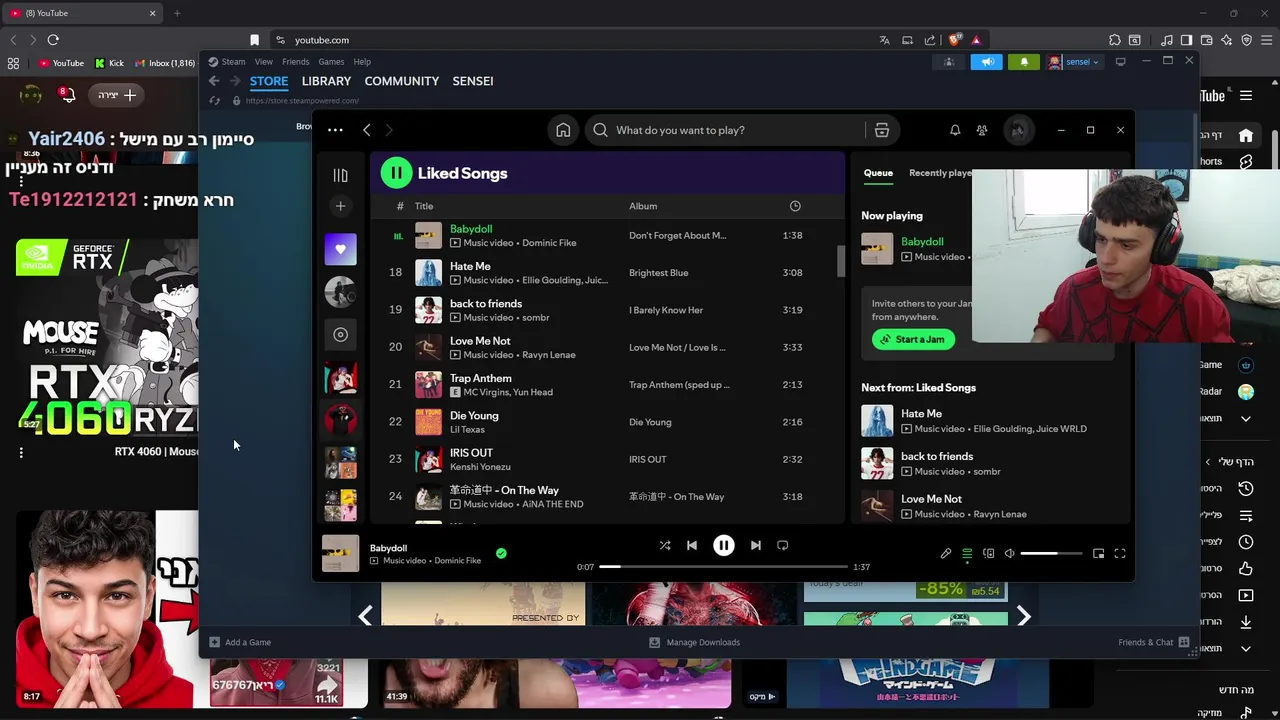Screen dimensions: 1280x720
Task: Enter Steam Big Picture mode icon
Action: click(x=1120, y=62)
